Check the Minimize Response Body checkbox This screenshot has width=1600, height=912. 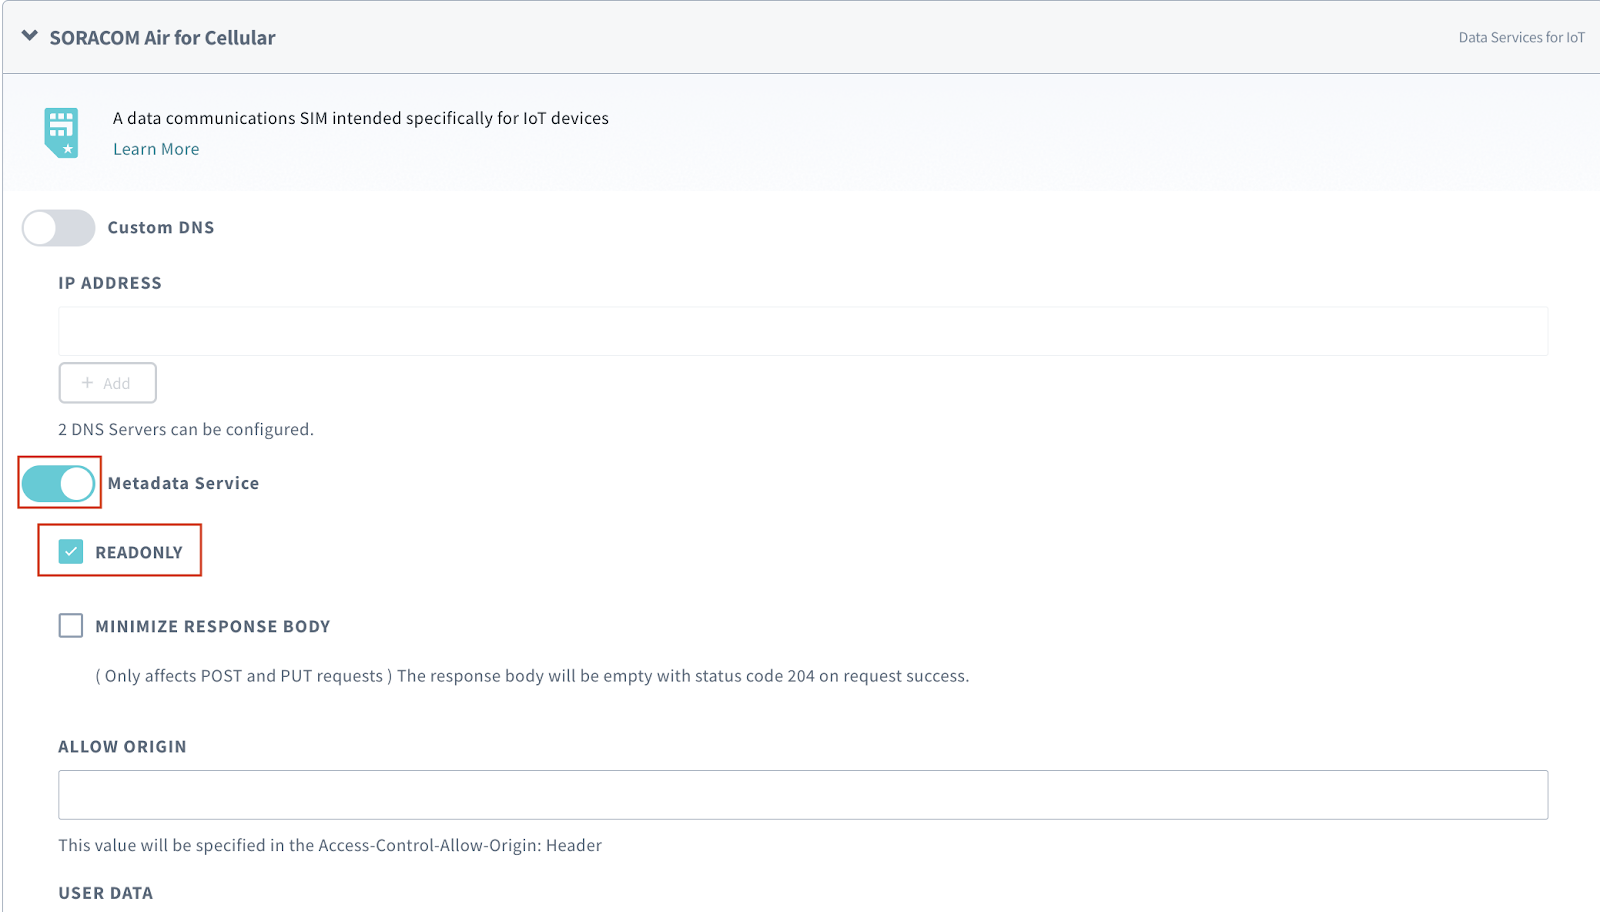pos(71,626)
